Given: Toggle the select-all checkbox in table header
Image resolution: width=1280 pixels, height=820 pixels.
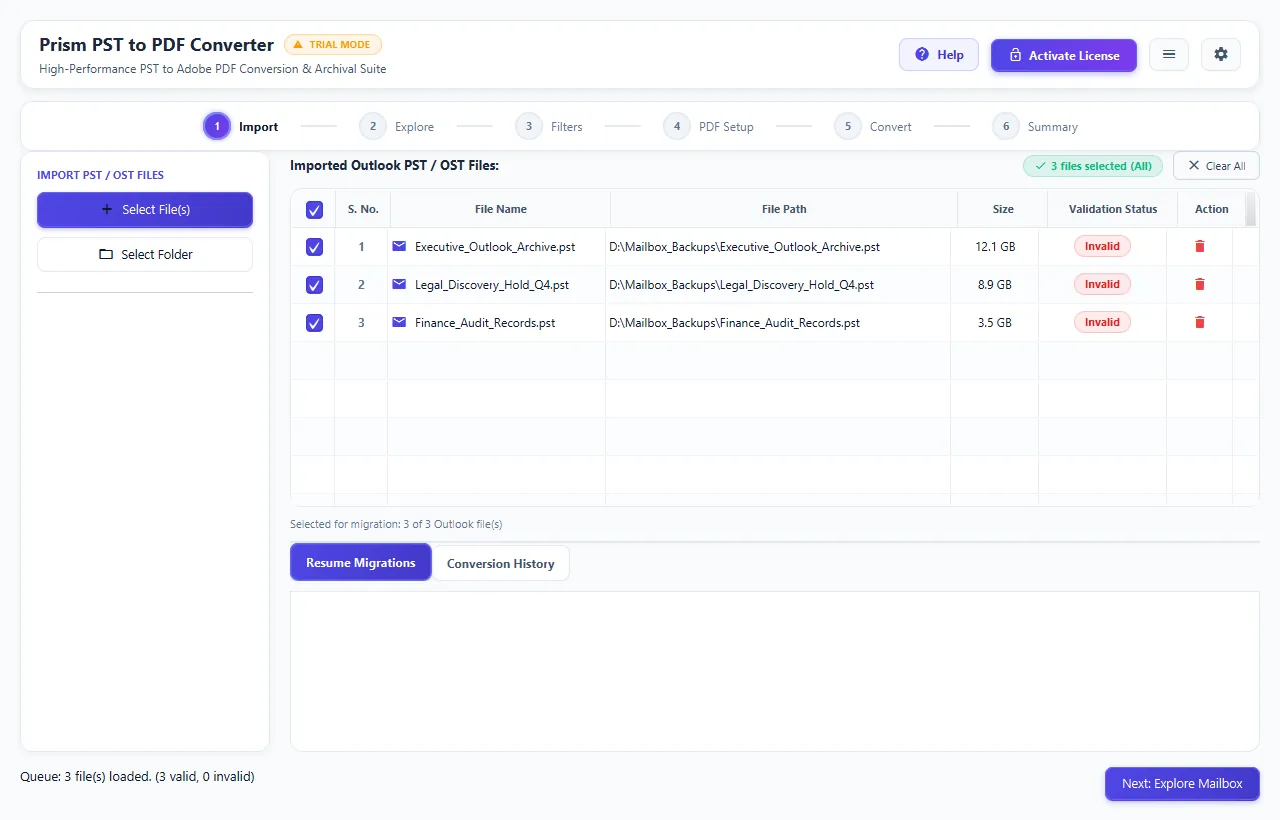Looking at the screenshot, I should pyautogui.click(x=314, y=210).
